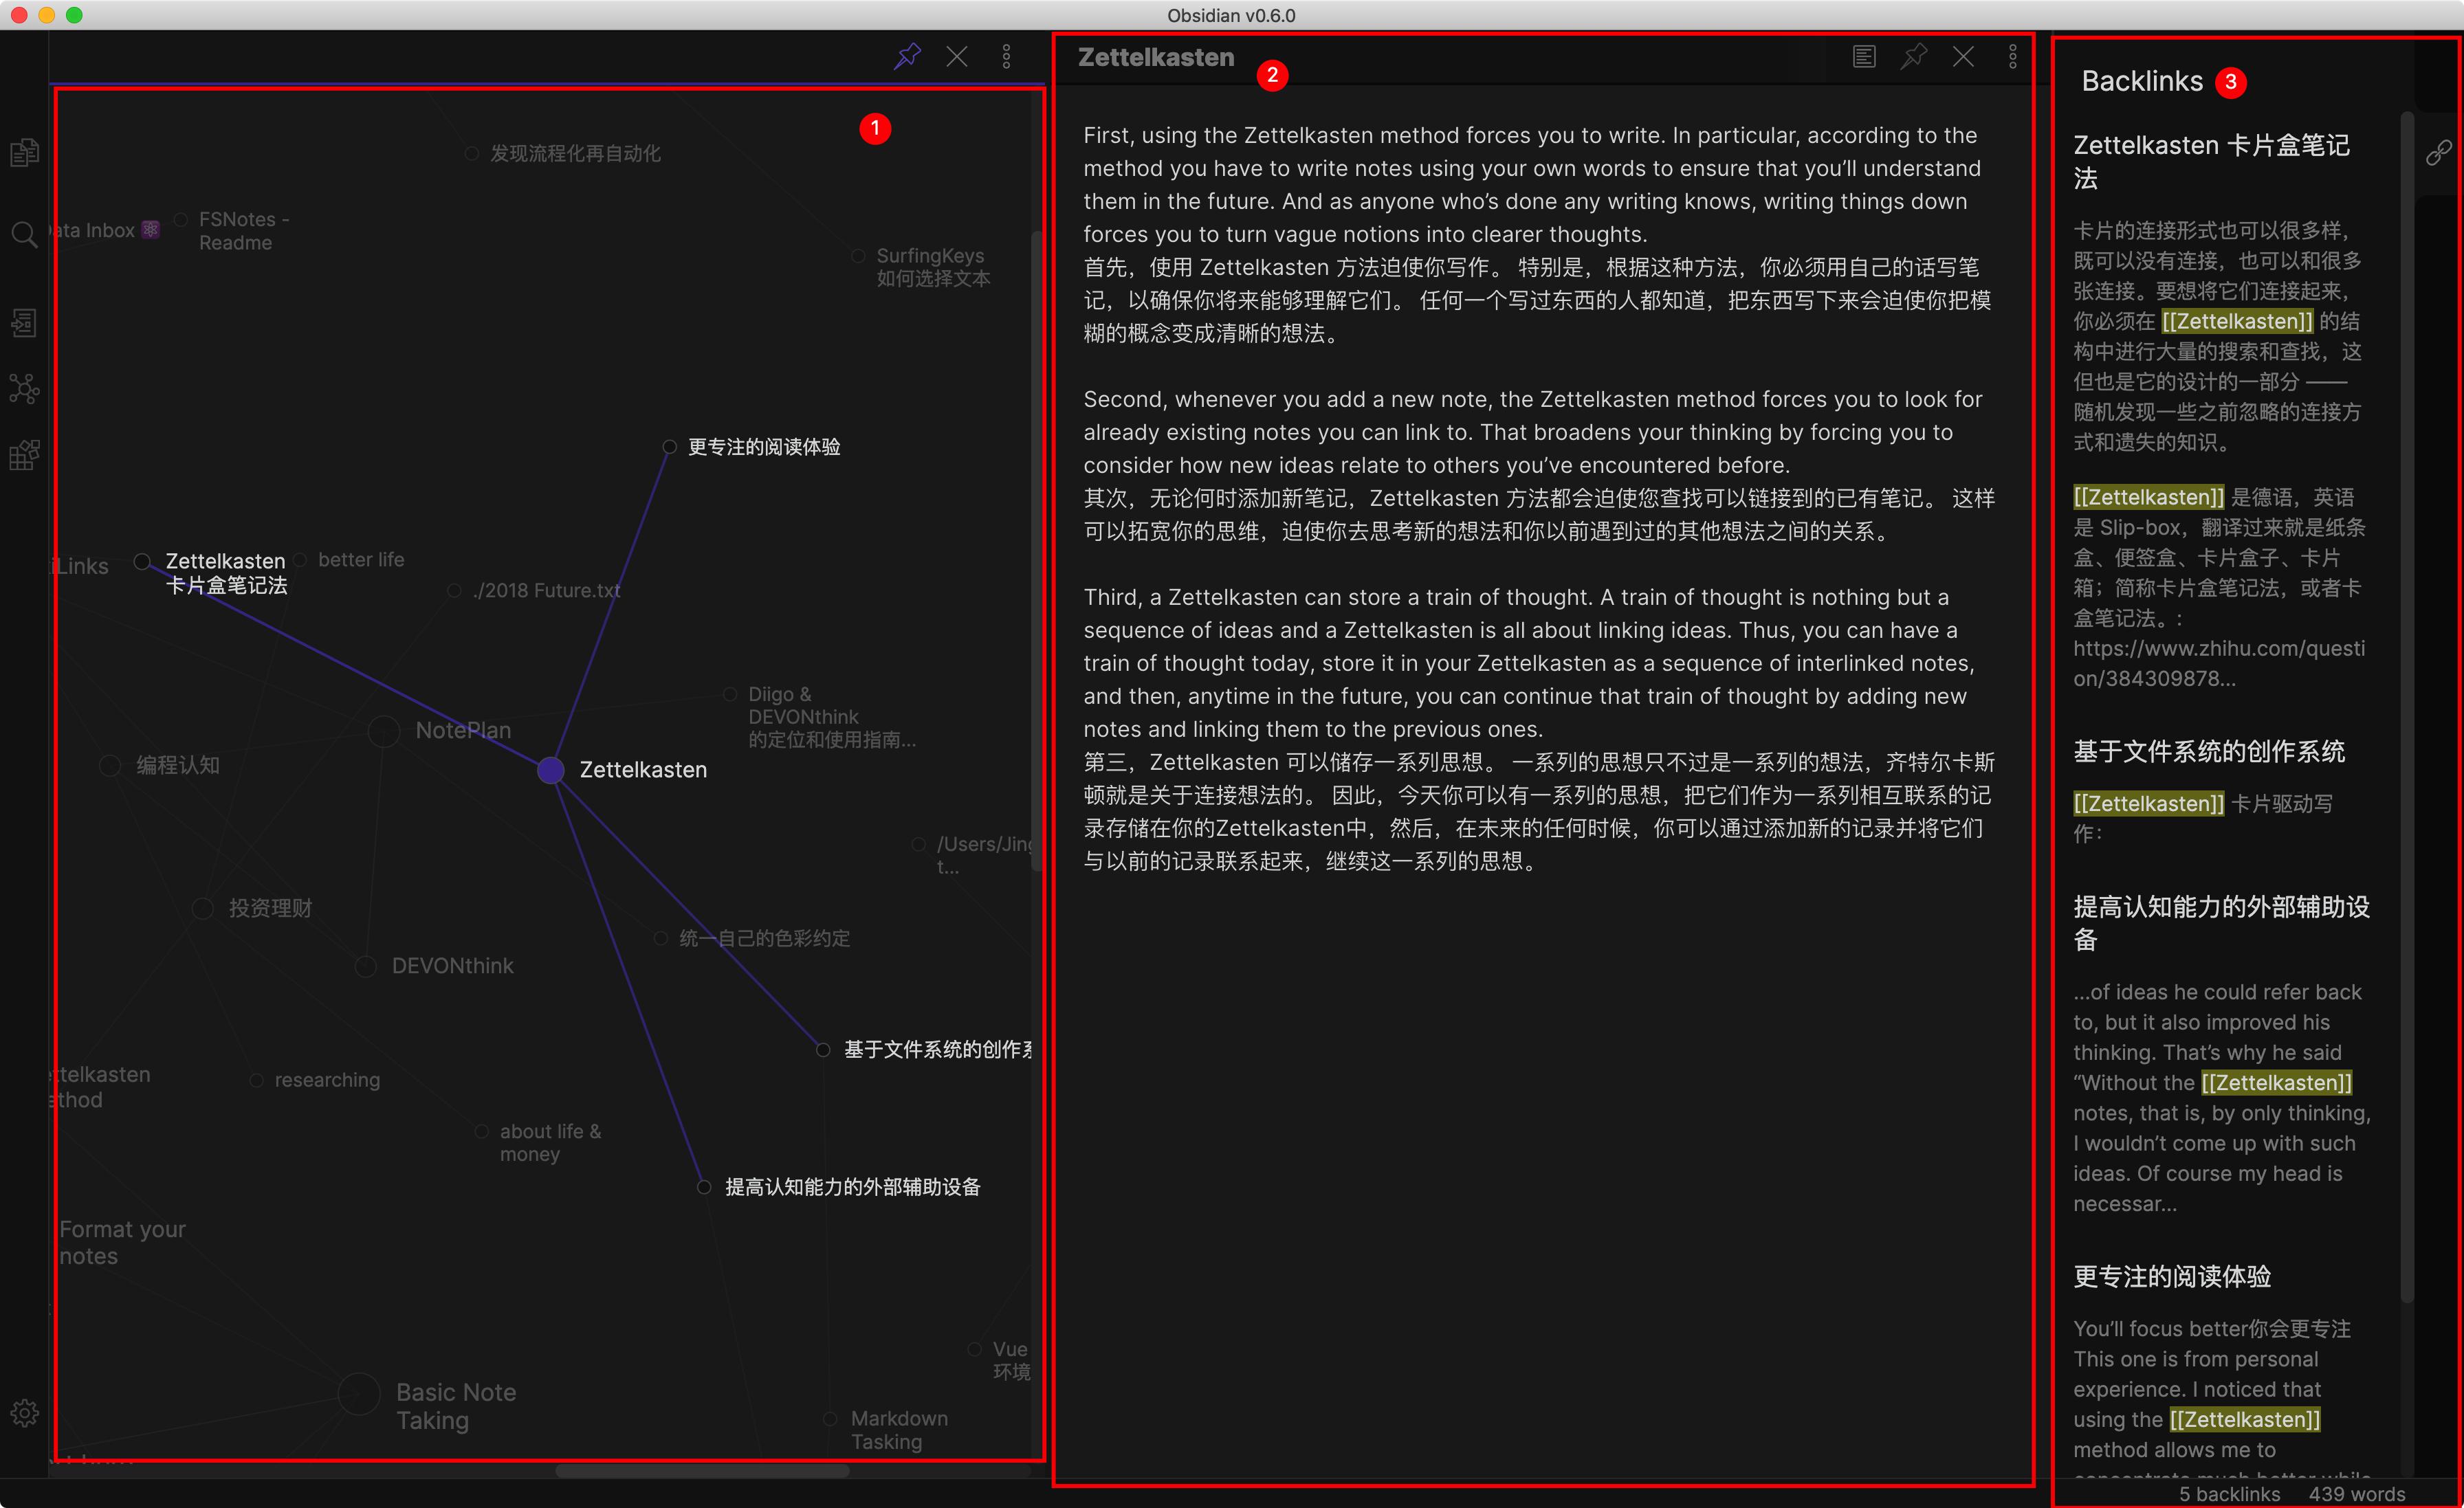Open more options menu on Zettelkasten pane
This screenshot has width=2464, height=1508.
pos(2012,57)
